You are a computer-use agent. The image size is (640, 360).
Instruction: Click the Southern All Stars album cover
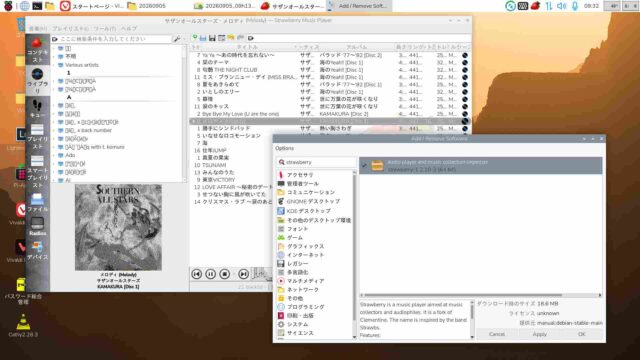click(x=118, y=227)
